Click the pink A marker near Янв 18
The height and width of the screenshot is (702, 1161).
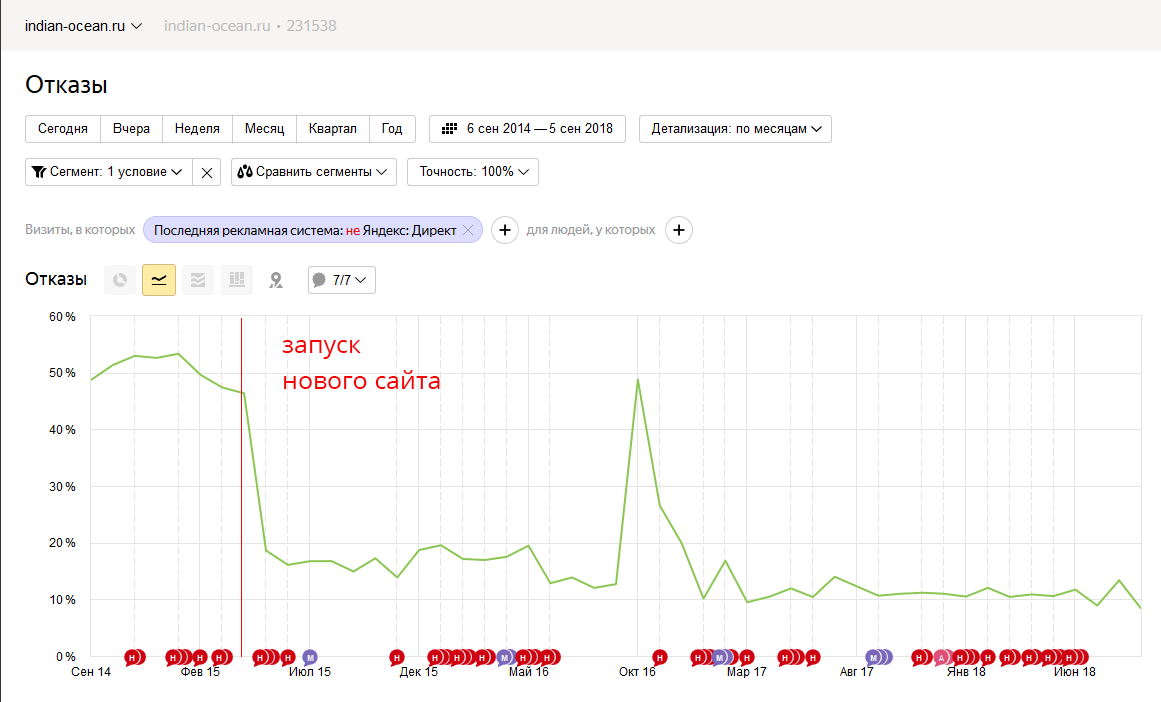[x=941, y=658]
